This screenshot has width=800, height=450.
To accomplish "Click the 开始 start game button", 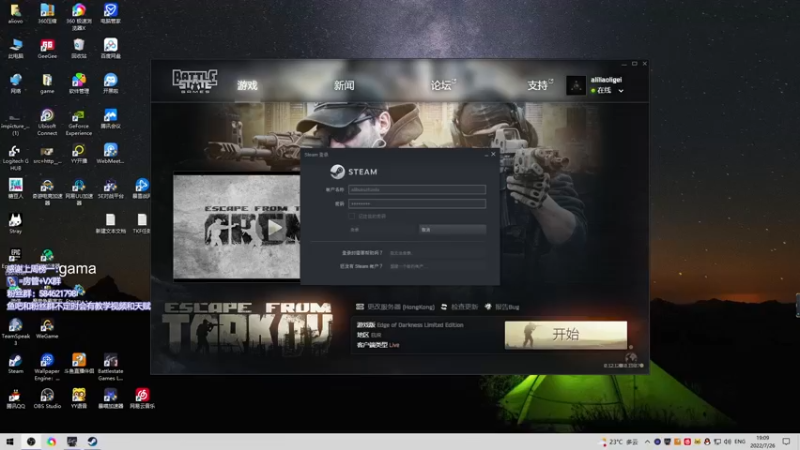I will coord(566,335).
